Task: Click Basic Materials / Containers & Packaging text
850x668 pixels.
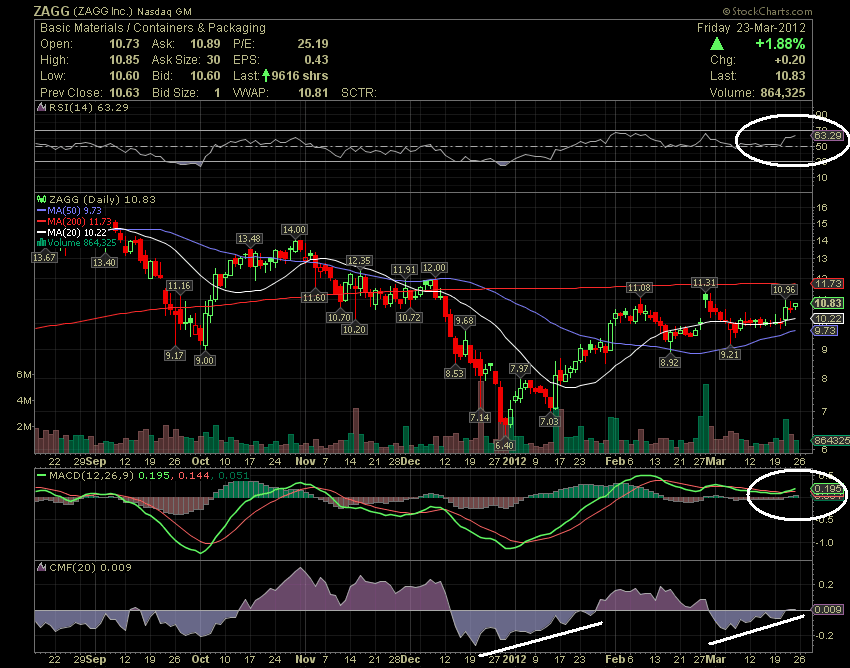Action: pos(153,28)
